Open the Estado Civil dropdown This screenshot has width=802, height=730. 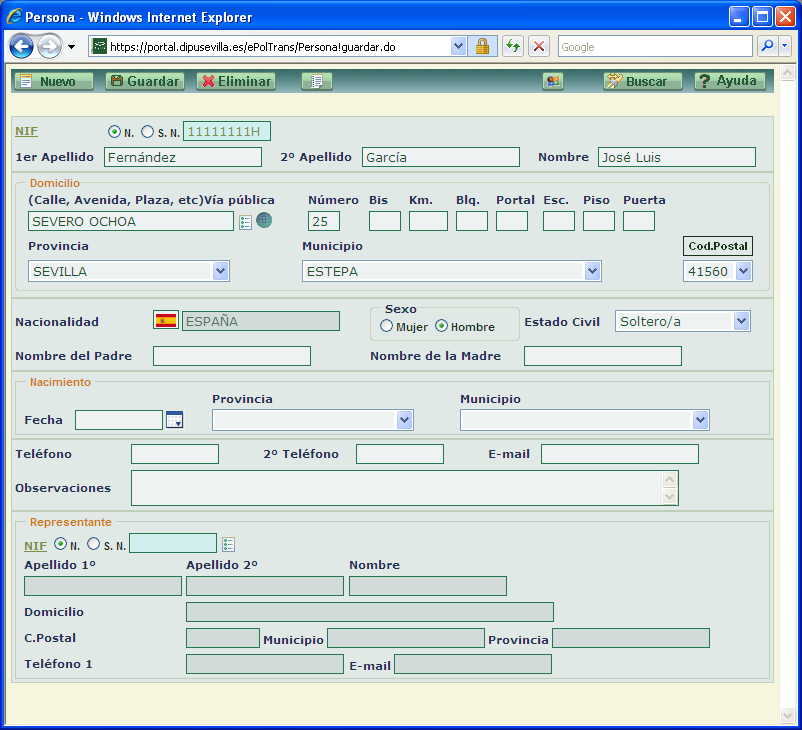(740, 321)
